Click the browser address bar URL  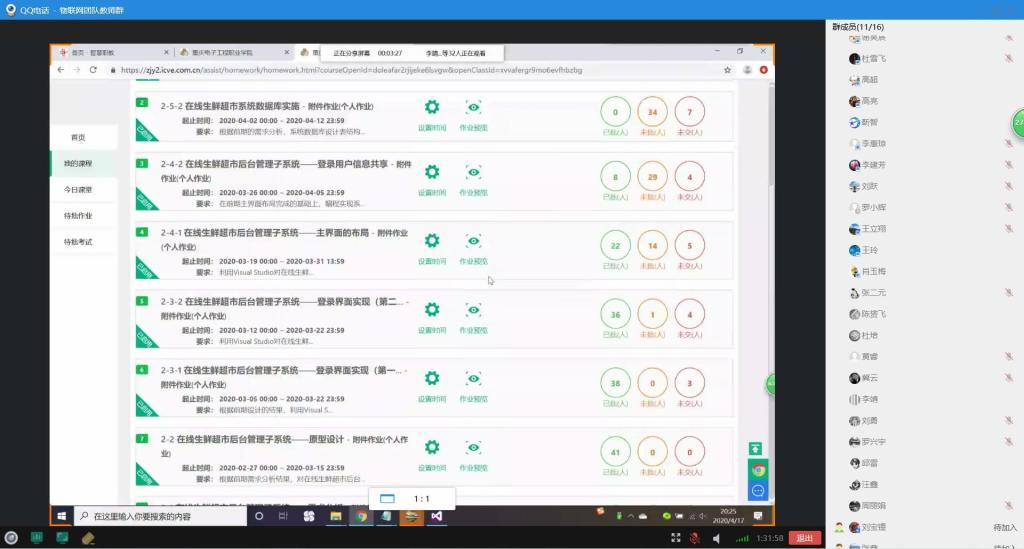(x=350, y=70)
